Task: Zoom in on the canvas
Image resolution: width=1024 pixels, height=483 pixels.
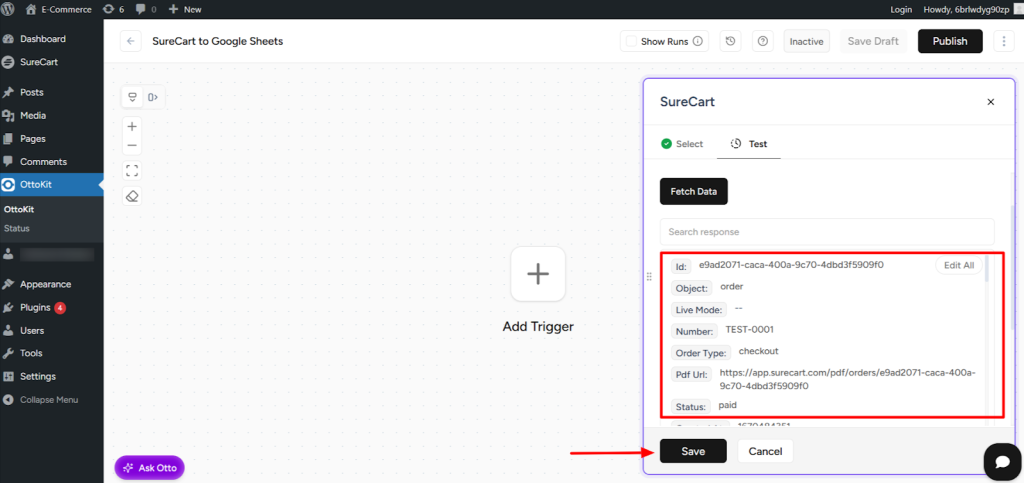Action: 132,126
